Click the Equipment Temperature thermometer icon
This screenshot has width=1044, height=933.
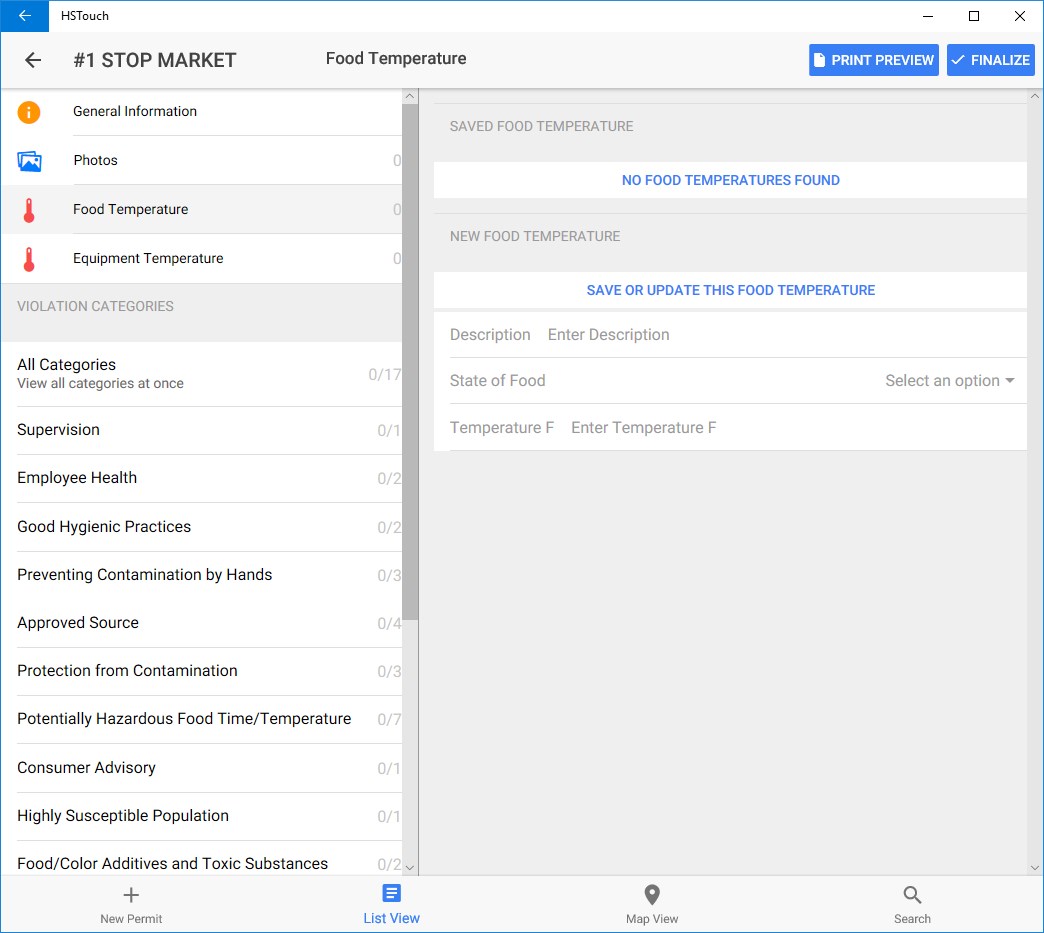[29, 259]
